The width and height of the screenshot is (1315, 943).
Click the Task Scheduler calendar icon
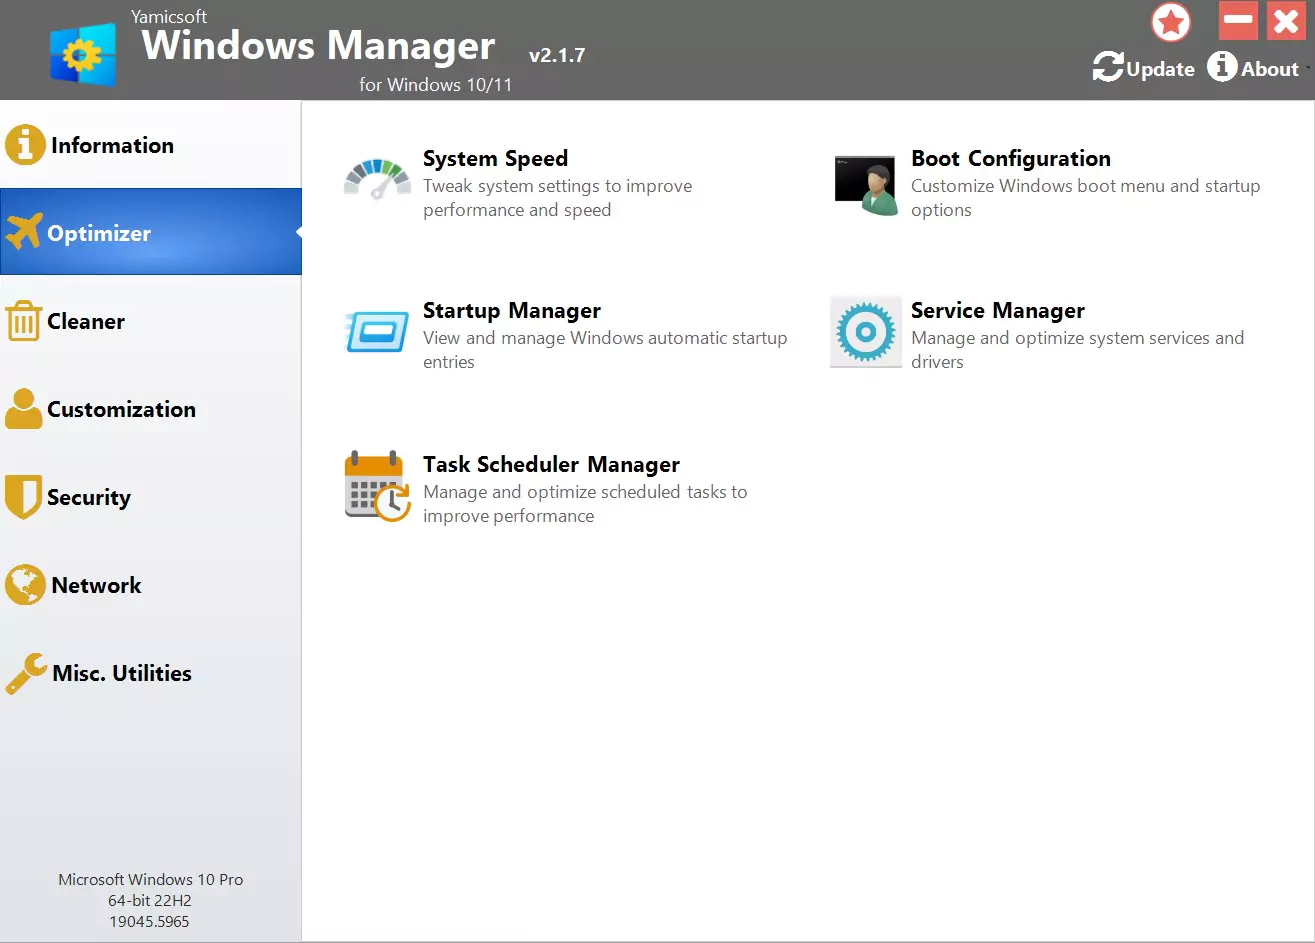tap(377, 486)
